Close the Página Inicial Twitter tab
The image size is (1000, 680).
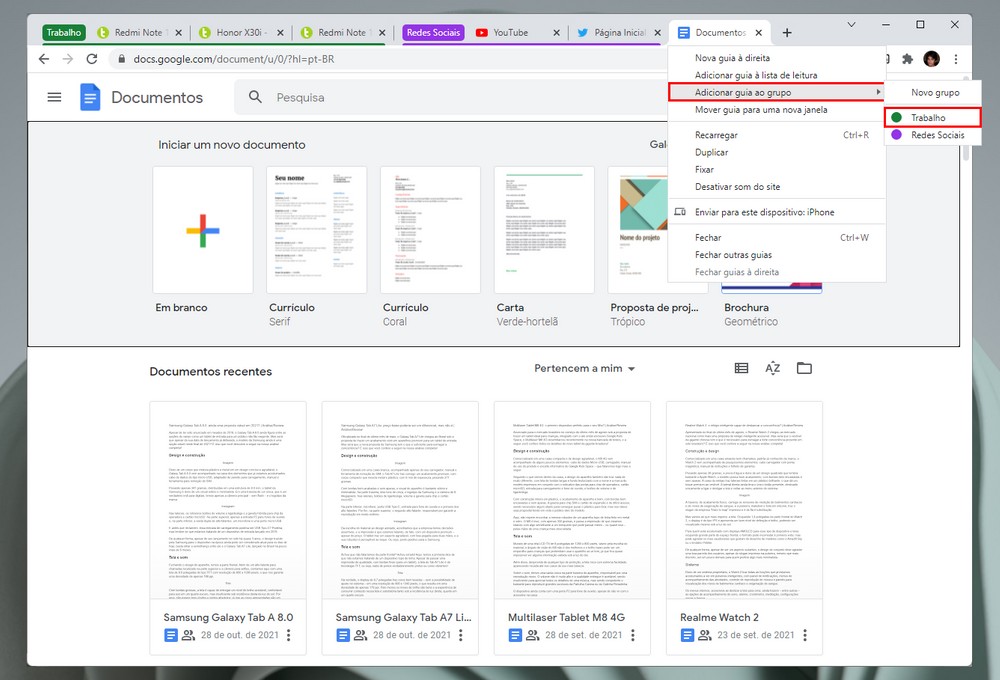click(658, 33)
